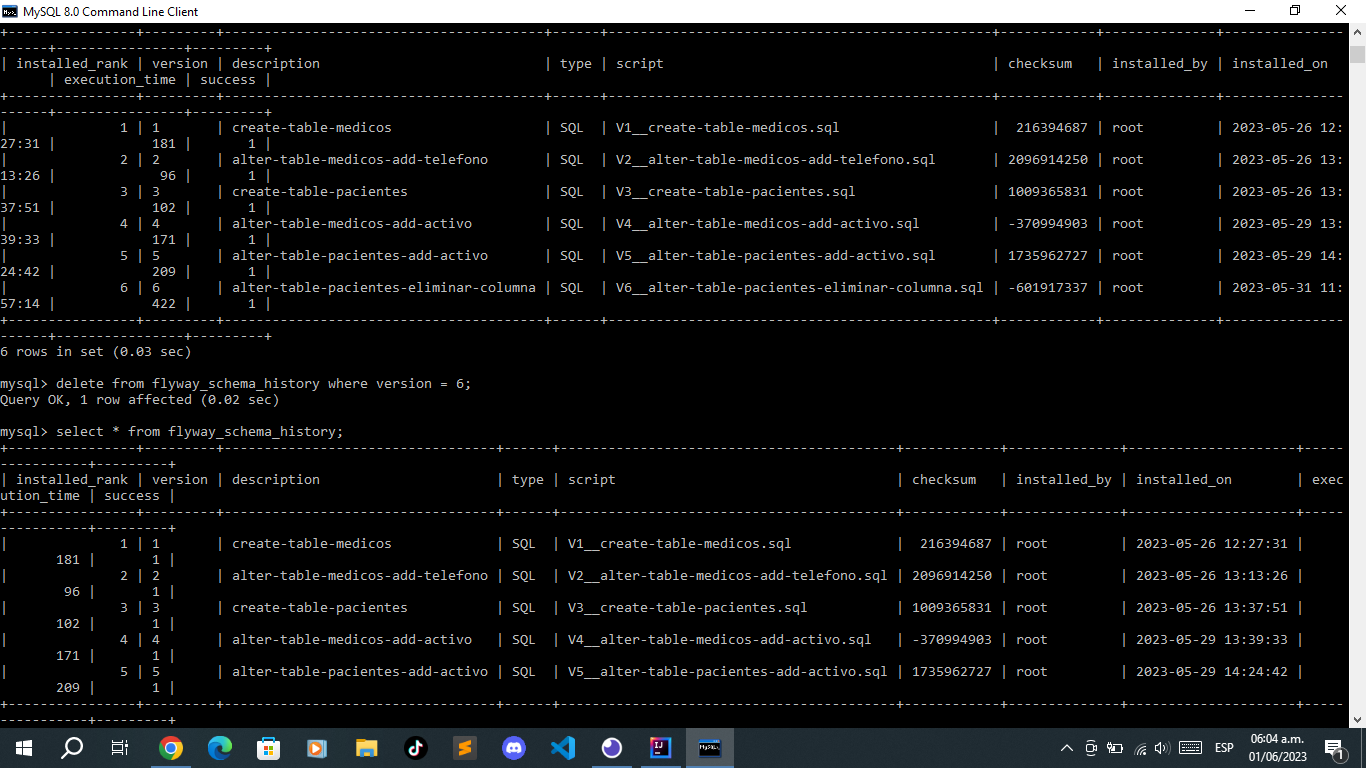The height and width of the screenshot is (768, 1366).
Task: Launch Sublime Text from the taskbar
Action: (464, 747)
